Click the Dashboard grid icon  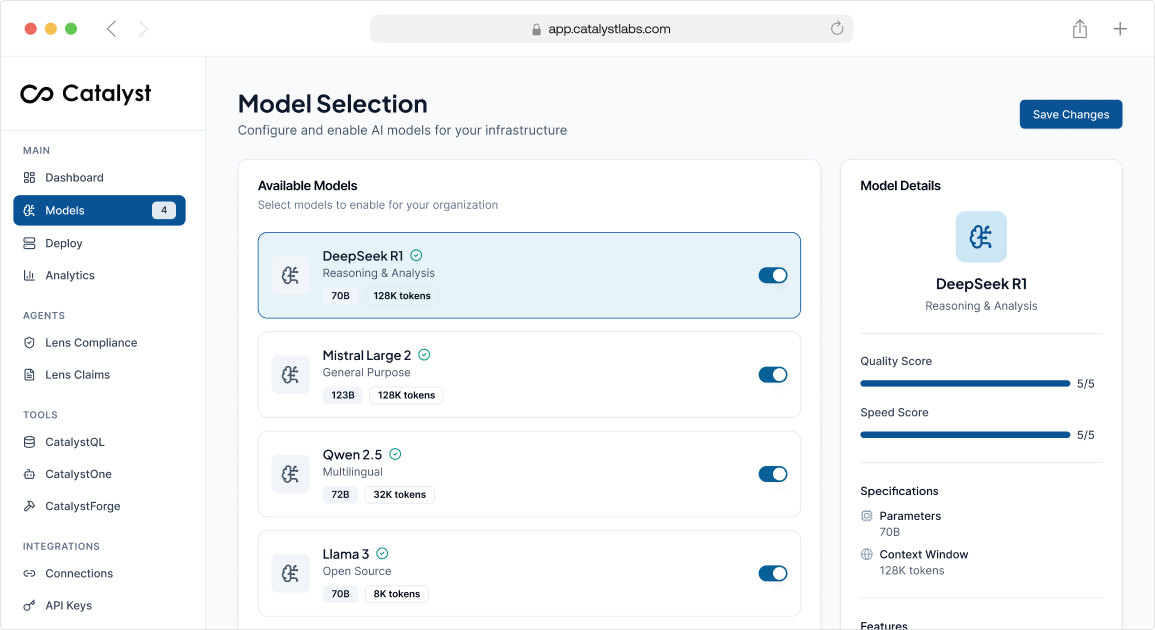29,178
